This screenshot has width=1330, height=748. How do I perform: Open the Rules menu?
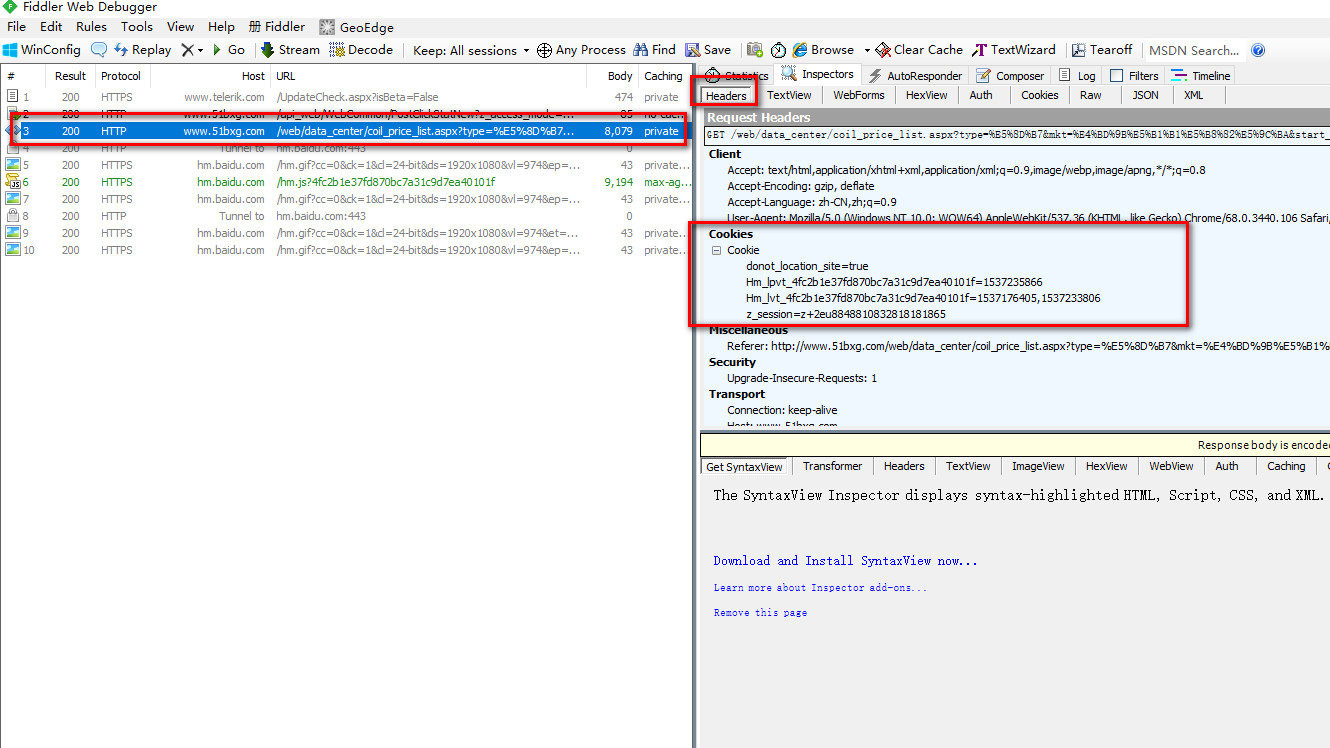click(x=91, y=27)
